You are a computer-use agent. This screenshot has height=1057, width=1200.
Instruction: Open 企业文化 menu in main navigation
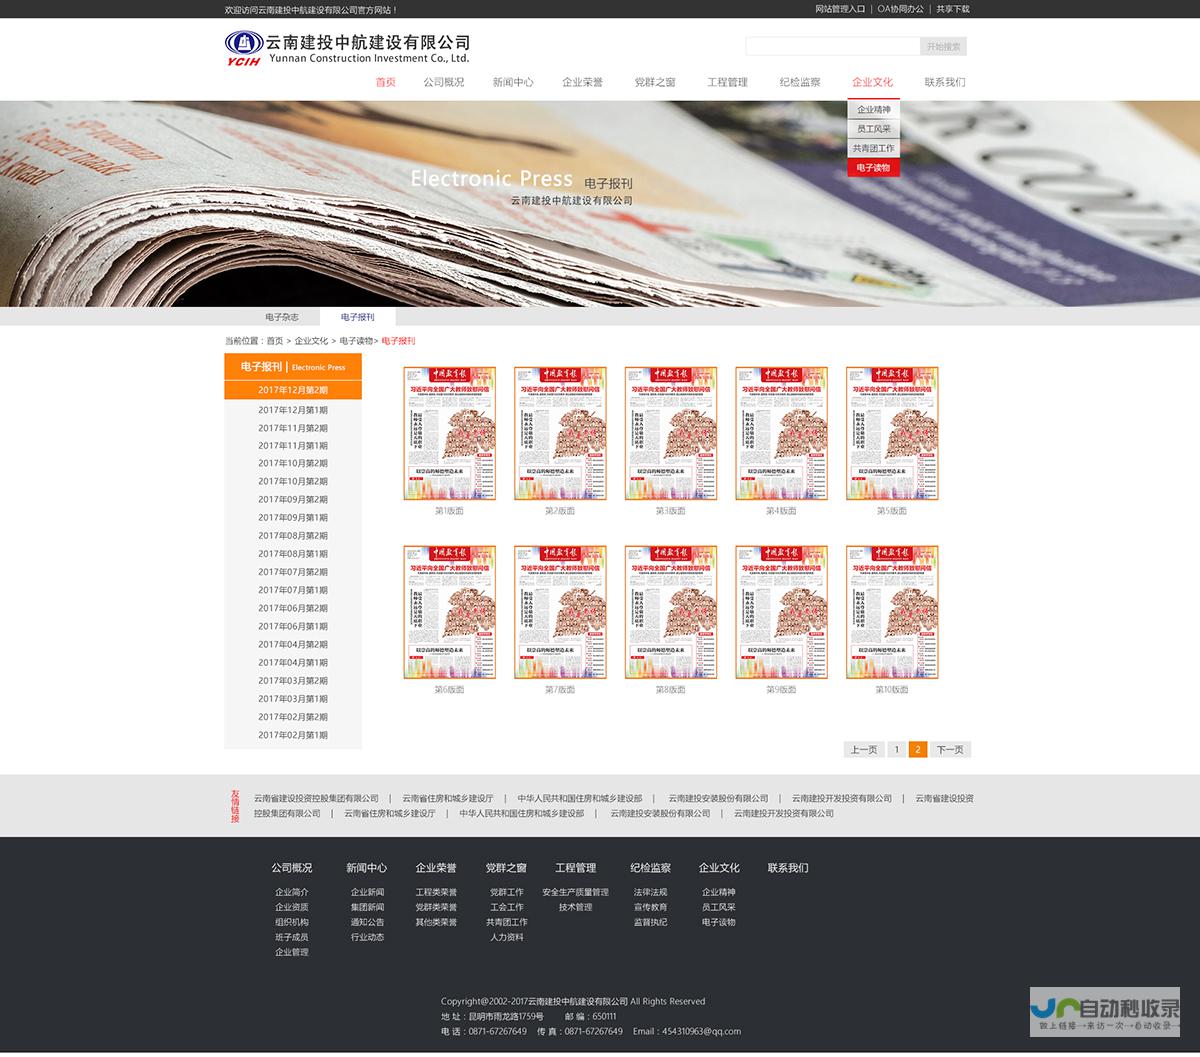pyautogui.click(x=872, y=82)
